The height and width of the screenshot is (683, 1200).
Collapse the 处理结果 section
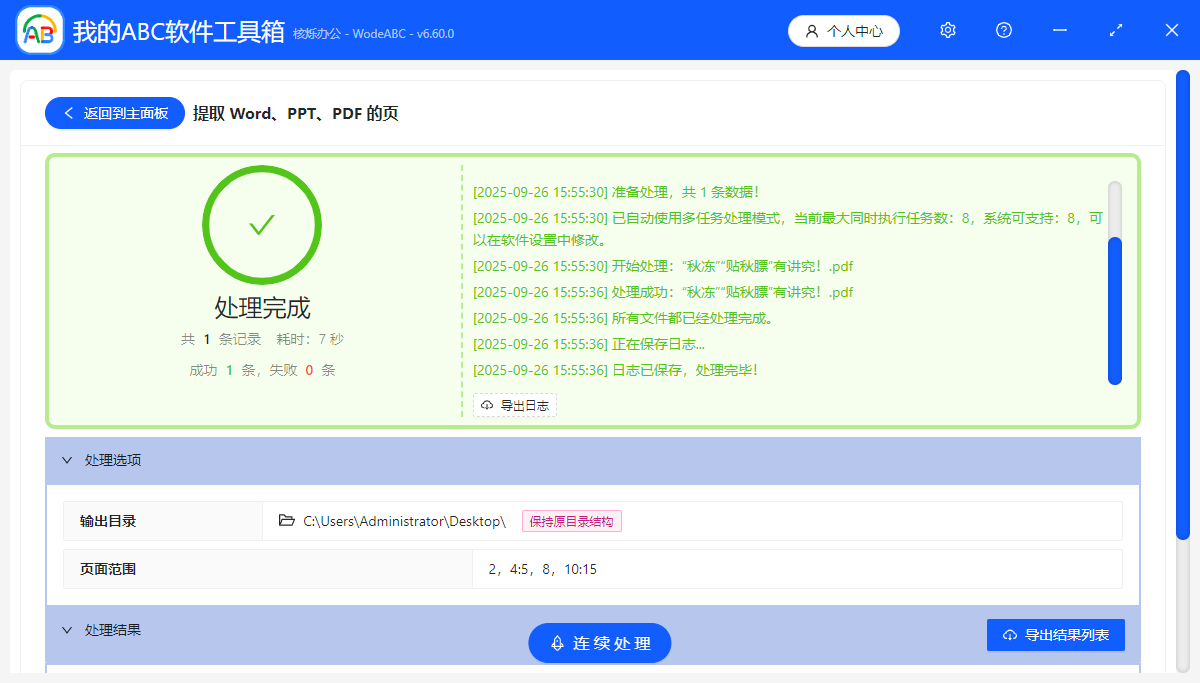click(67, 630)
